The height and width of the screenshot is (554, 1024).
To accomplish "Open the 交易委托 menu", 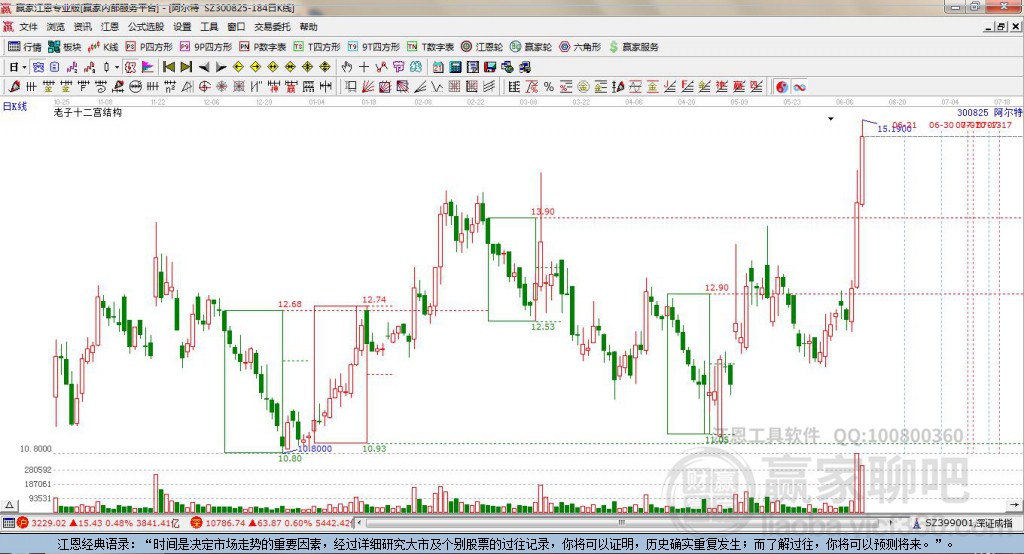I will click(272, 27).
